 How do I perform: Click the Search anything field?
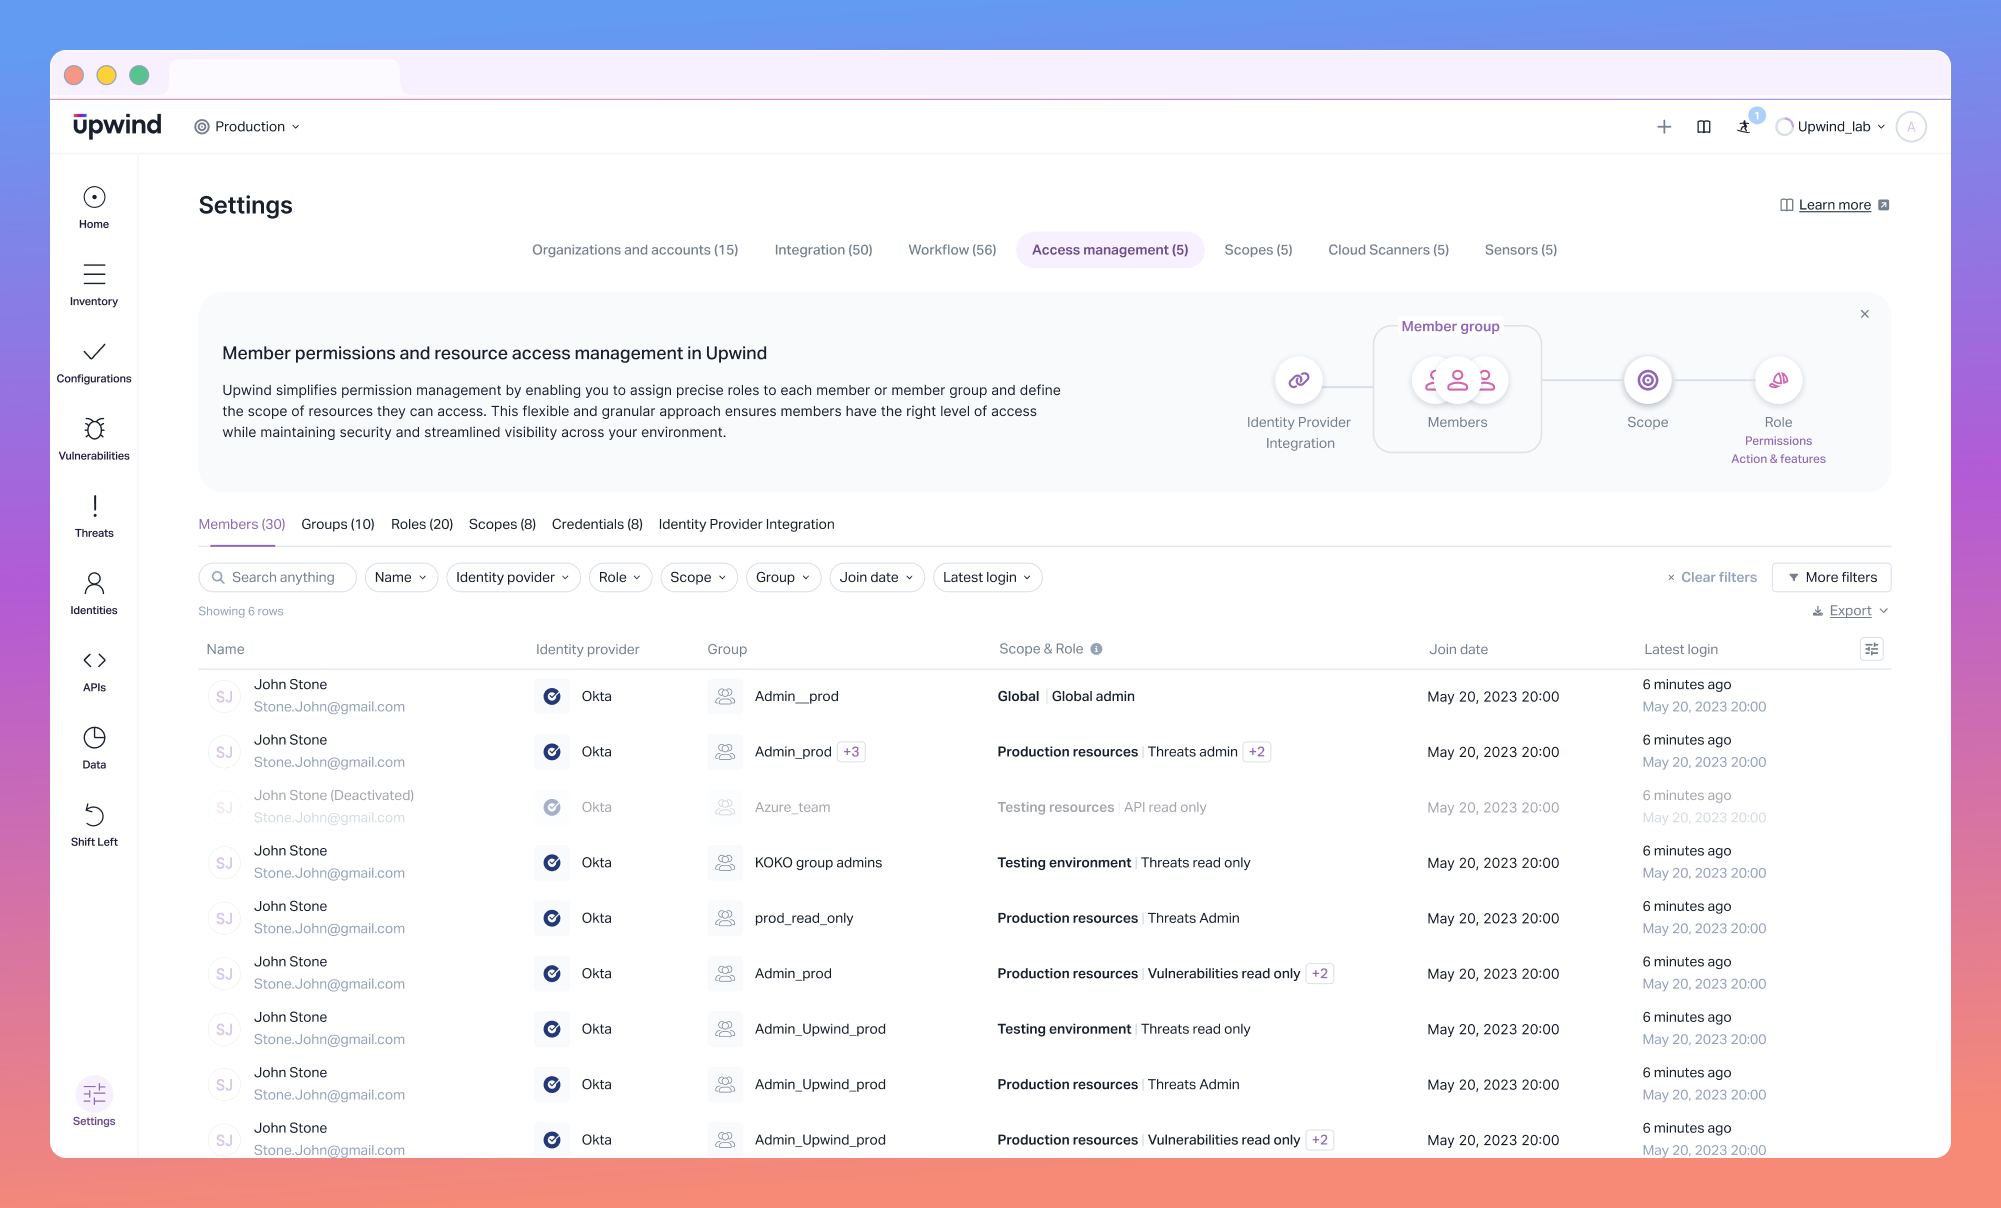[283, 577]
